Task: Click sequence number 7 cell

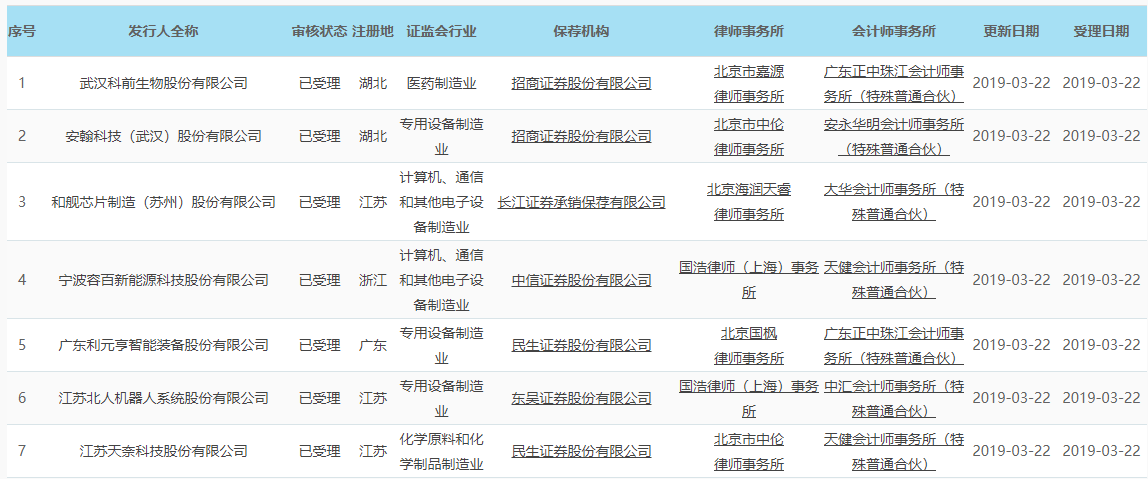Action: pyautogui.click(x=22, y=451)
